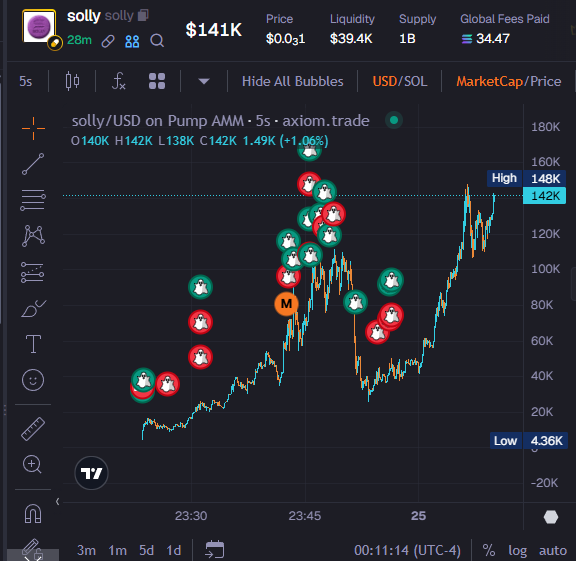
Task: Open the forecasting and measurement projection tool
Action: point(33,272)
